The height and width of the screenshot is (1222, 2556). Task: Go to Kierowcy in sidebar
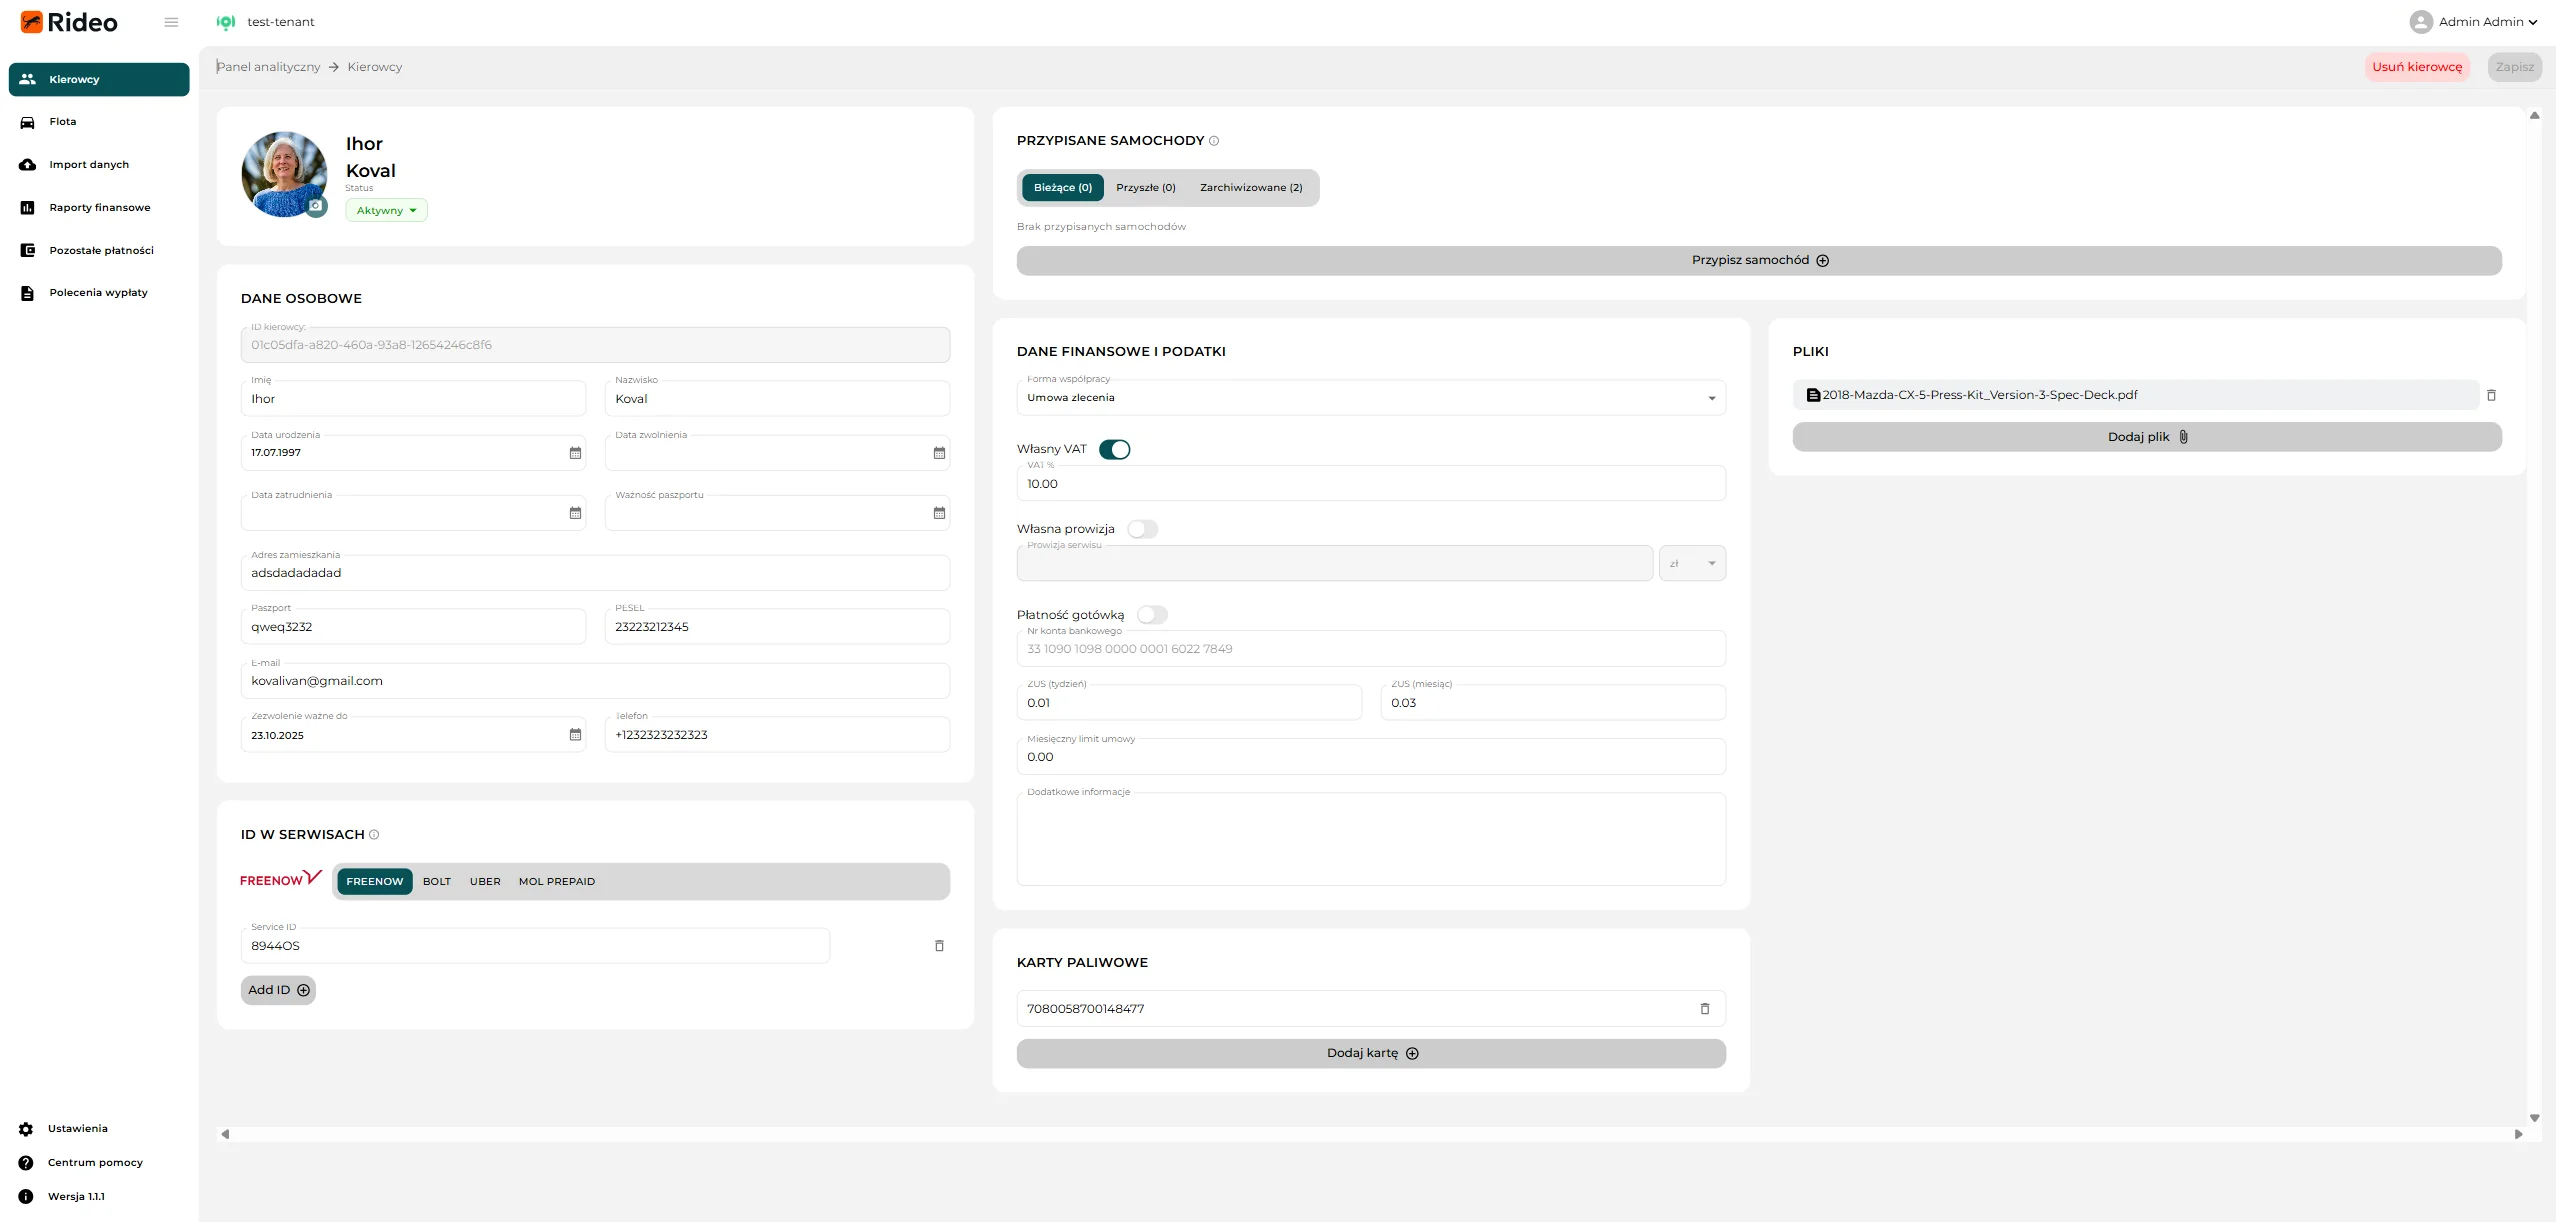99,80
